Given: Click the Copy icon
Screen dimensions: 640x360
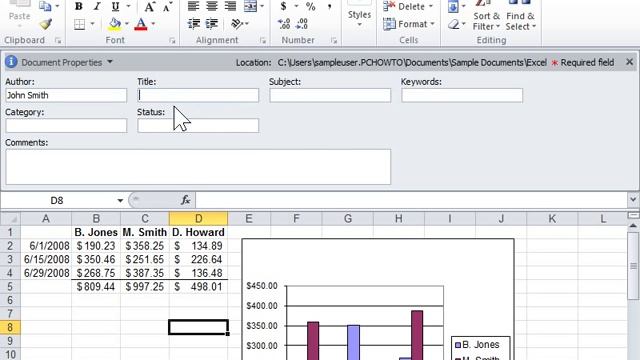Looking at the screenshot, I should point(45,6).
